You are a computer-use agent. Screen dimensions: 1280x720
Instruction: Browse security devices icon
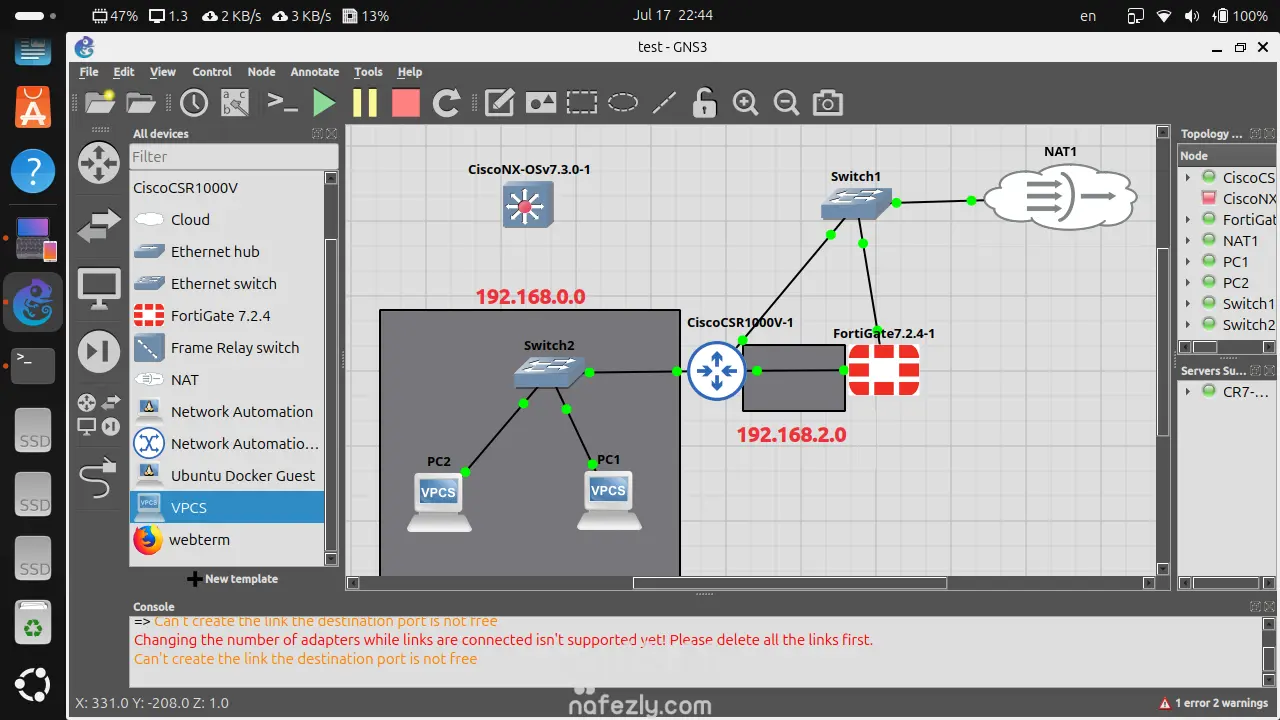click(99, 351)
